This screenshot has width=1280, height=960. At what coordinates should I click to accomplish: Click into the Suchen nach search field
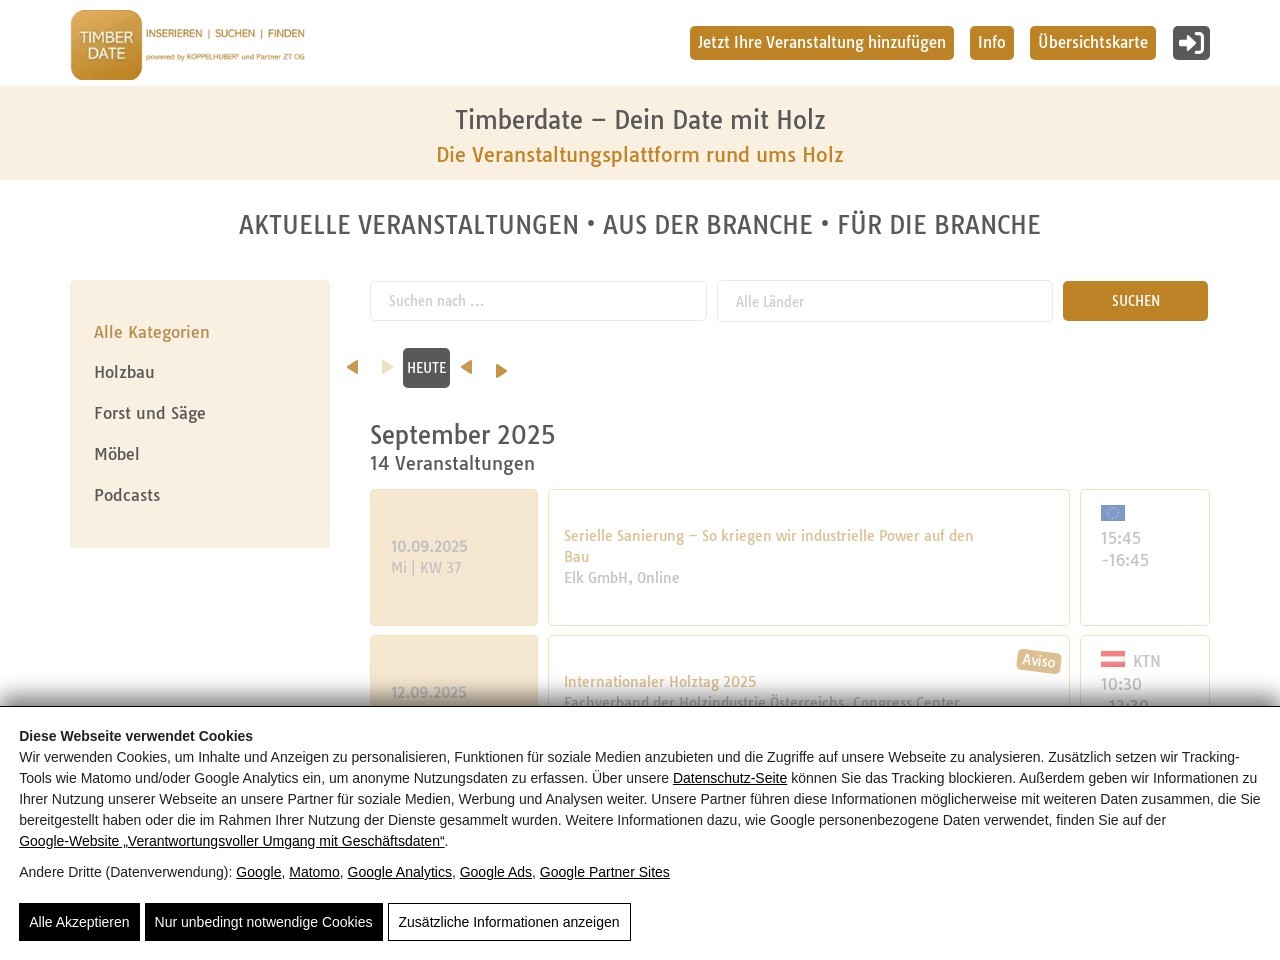(x=538, y=301)
